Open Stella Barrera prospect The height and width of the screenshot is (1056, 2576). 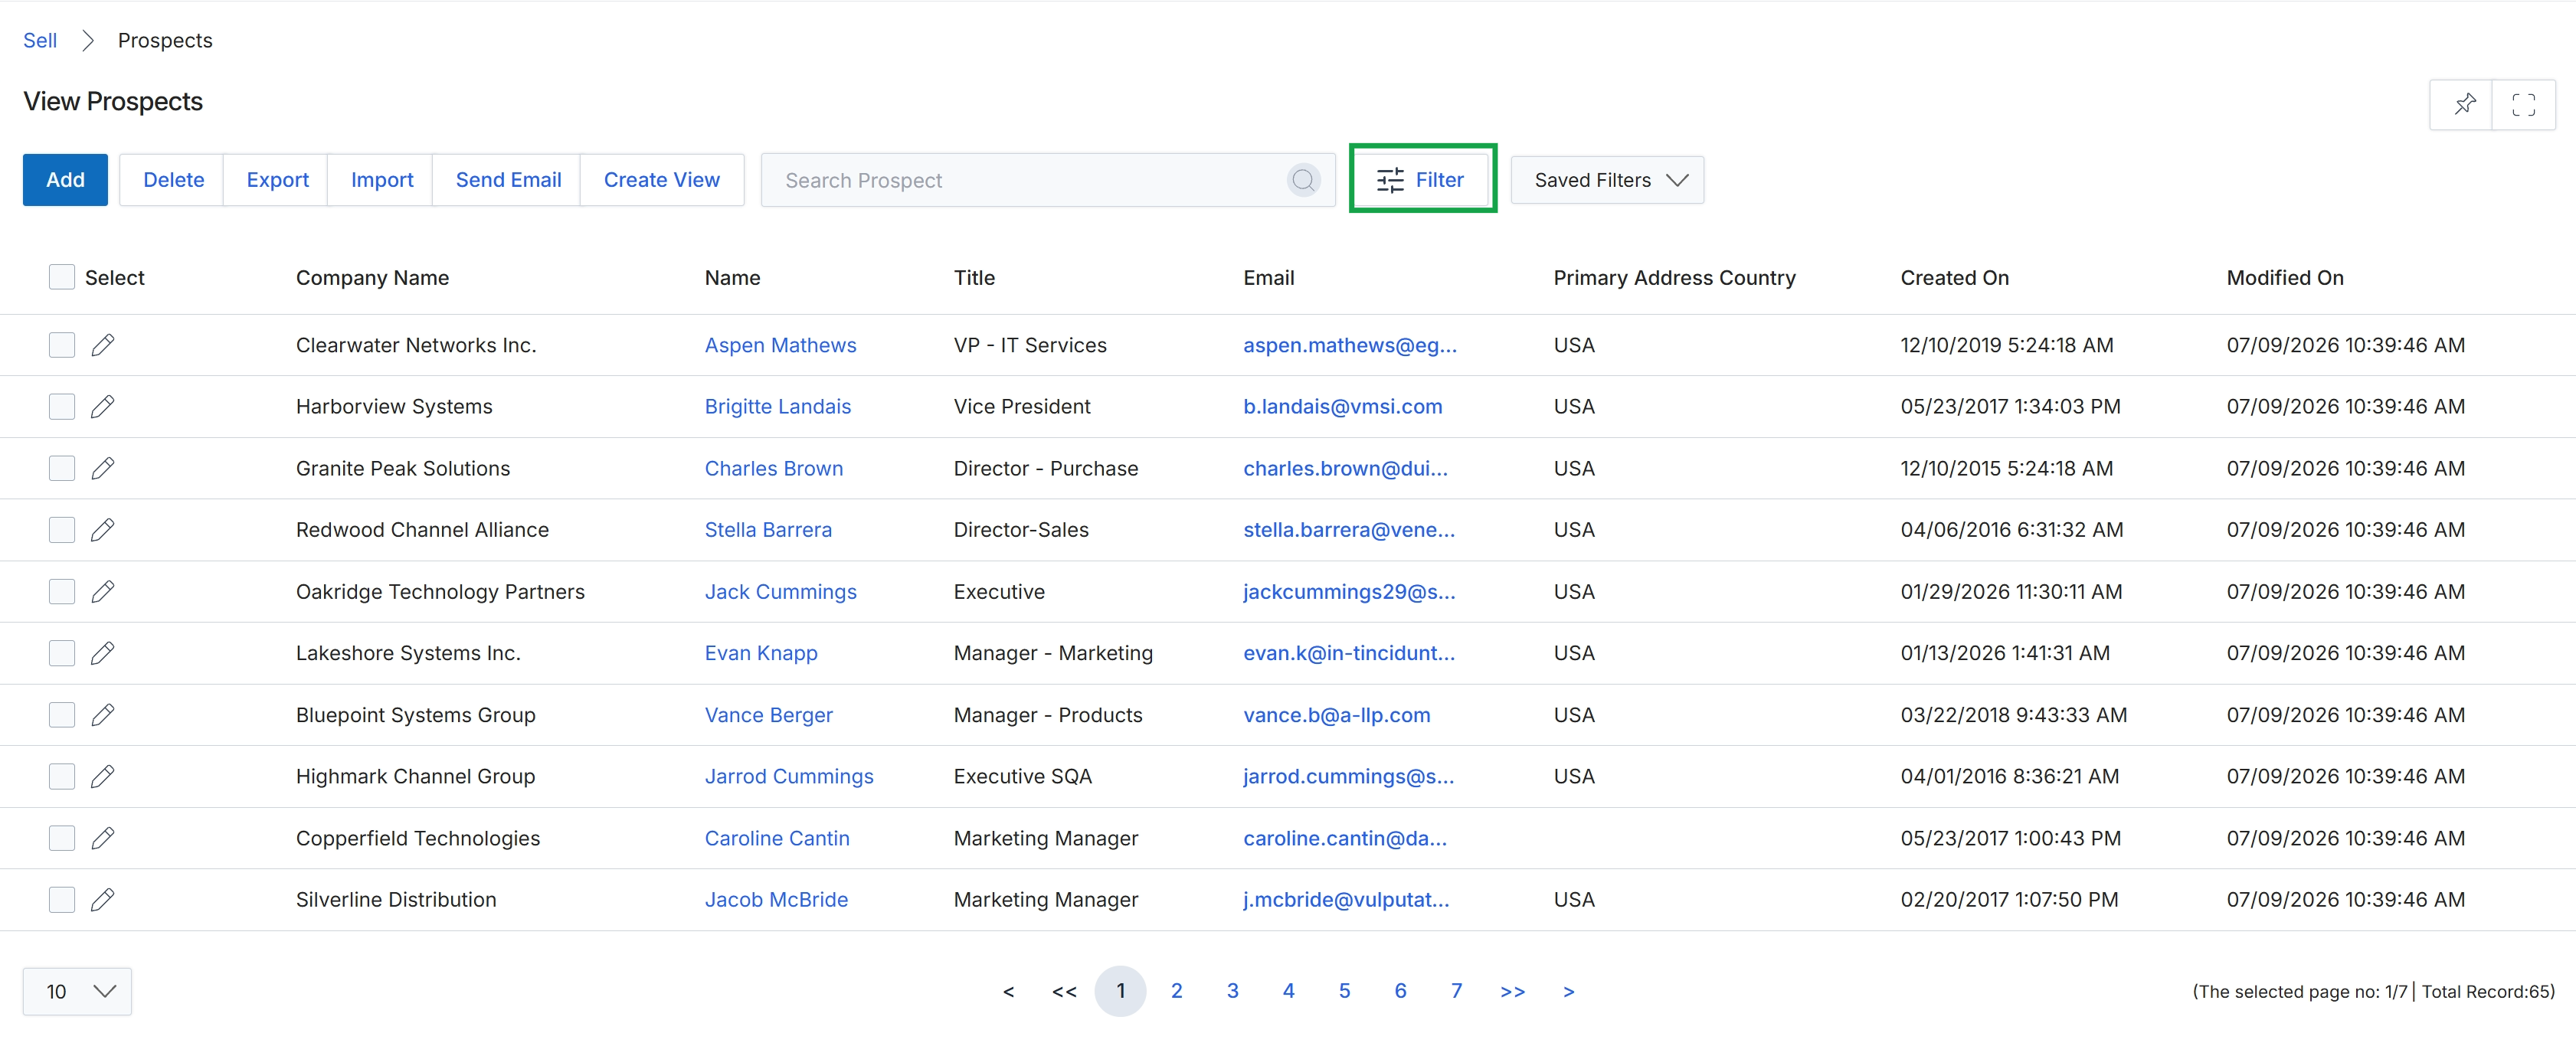click(x=768, y=530)
